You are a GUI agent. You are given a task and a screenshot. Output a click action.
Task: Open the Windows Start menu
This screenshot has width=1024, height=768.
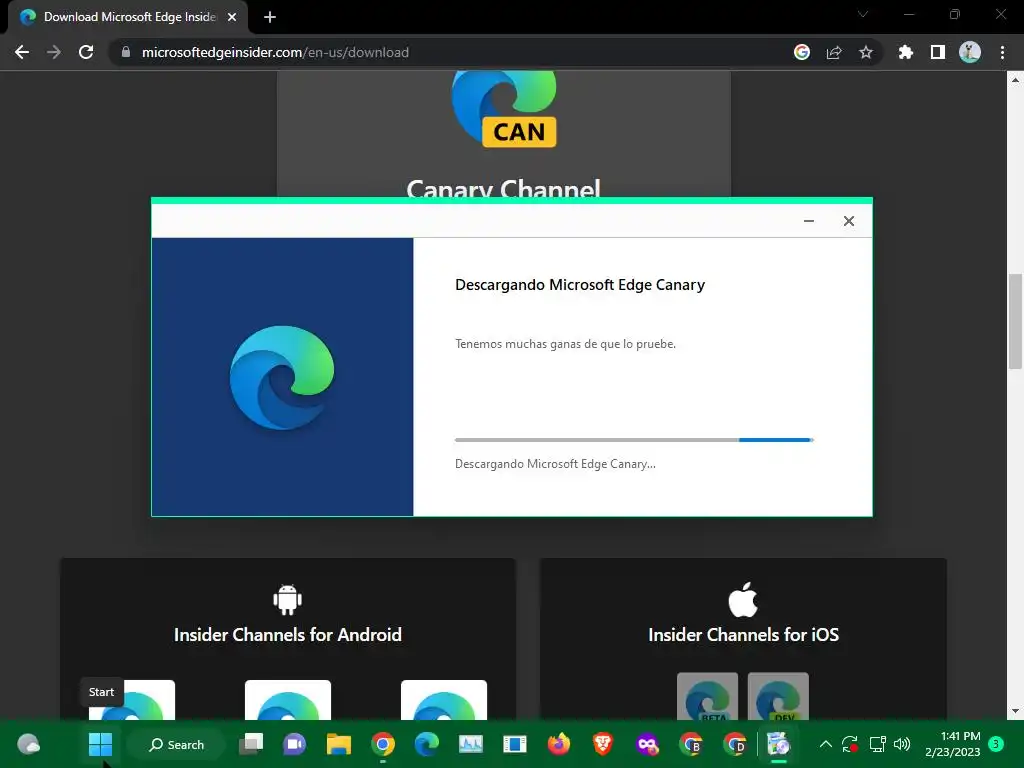point(100,744)
